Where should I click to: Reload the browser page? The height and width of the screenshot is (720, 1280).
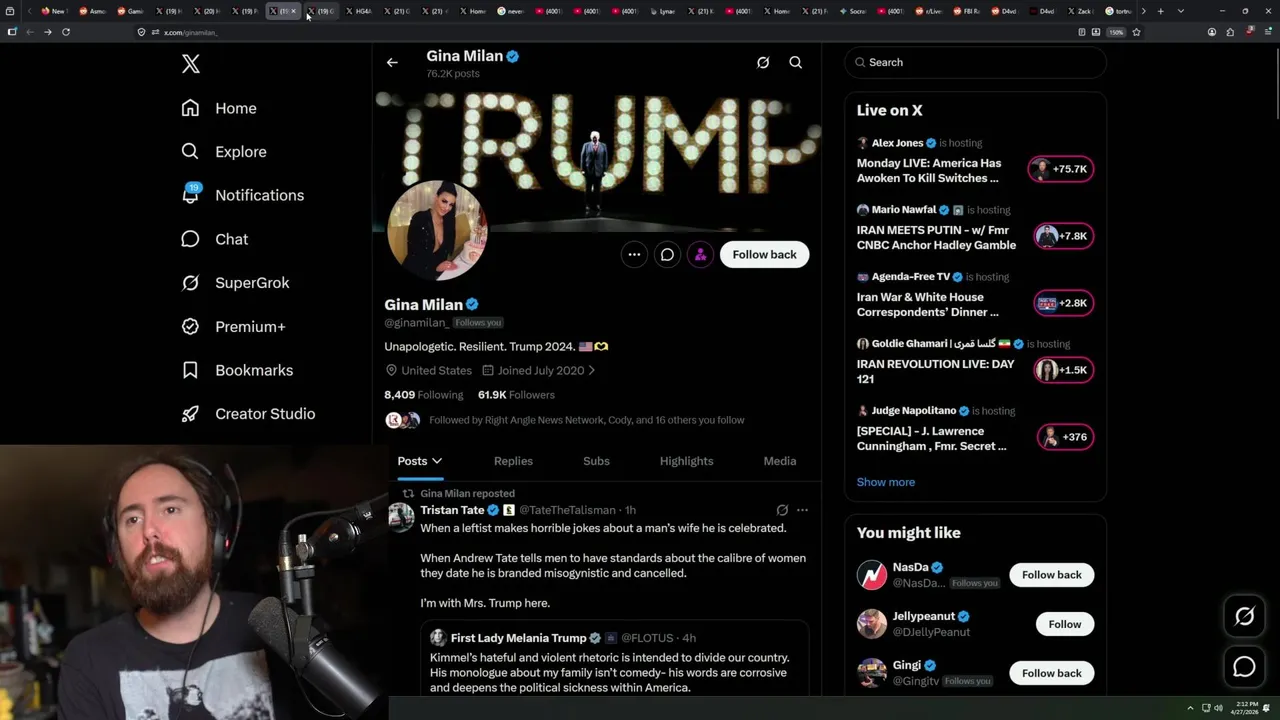[66, 32]
